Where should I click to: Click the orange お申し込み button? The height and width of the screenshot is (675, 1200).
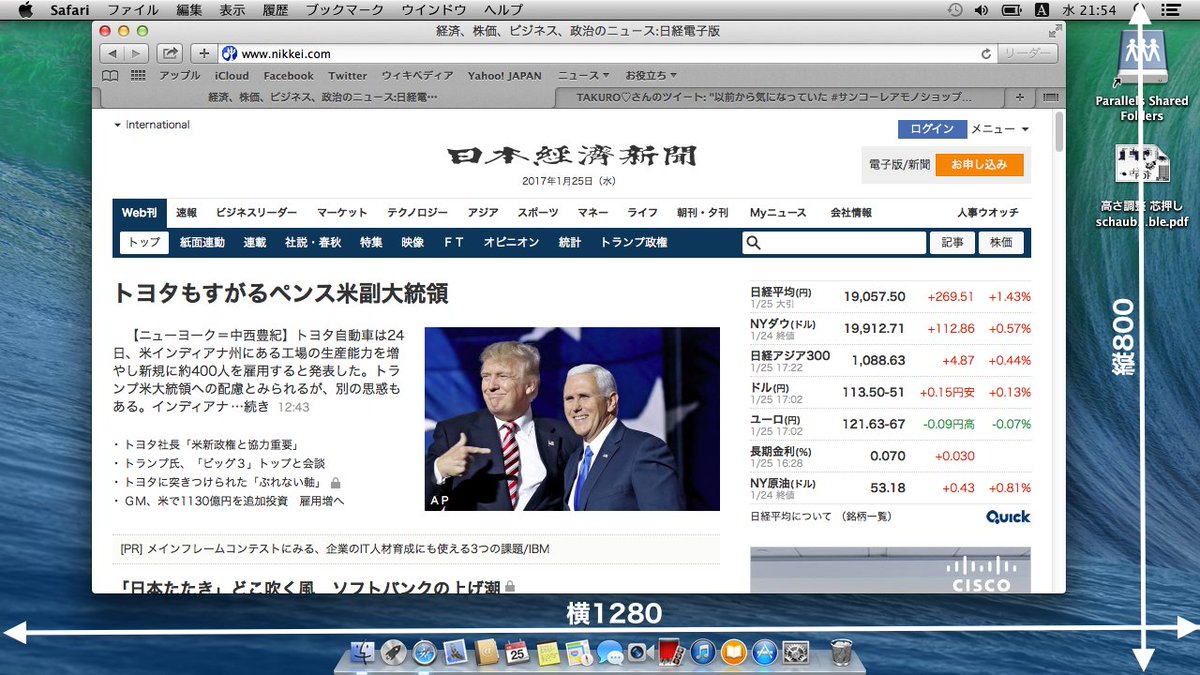[x=979, y=164]
